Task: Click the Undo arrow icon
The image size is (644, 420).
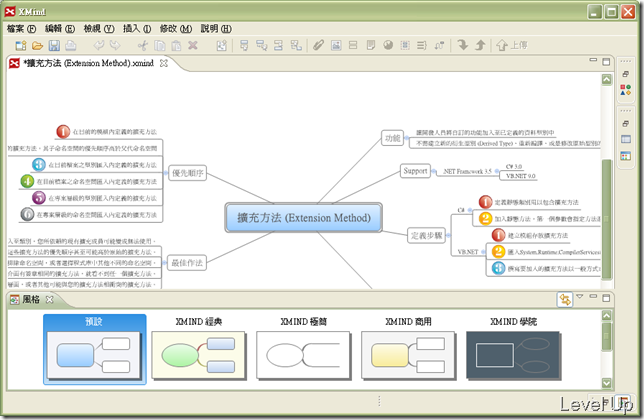Action: [x=99, y=45]
